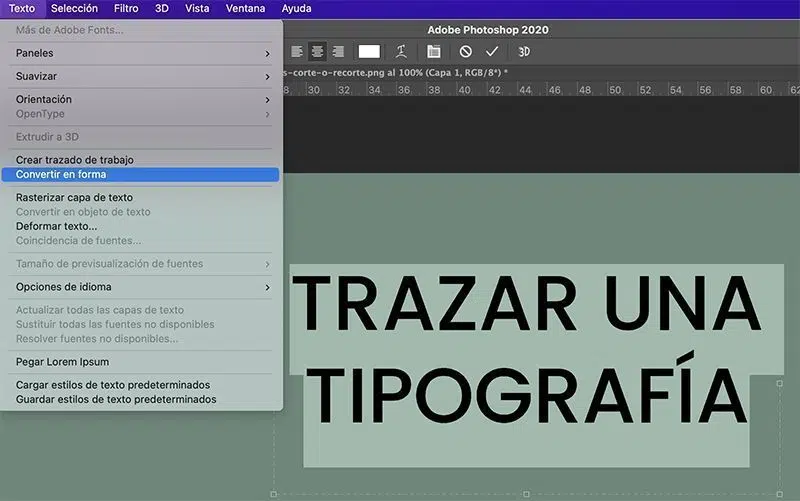This screenshot has width=800, height=501.
Task: Open the Ayuda menu
Action: [x=296, y=9]
